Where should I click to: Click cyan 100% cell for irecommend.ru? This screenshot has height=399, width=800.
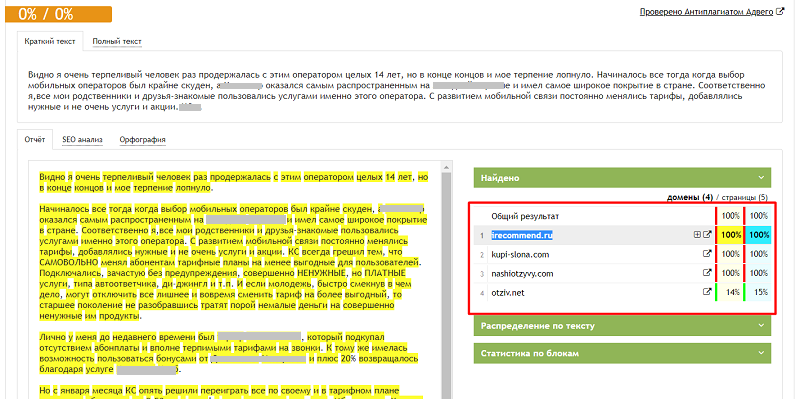[x=759, y=235]
